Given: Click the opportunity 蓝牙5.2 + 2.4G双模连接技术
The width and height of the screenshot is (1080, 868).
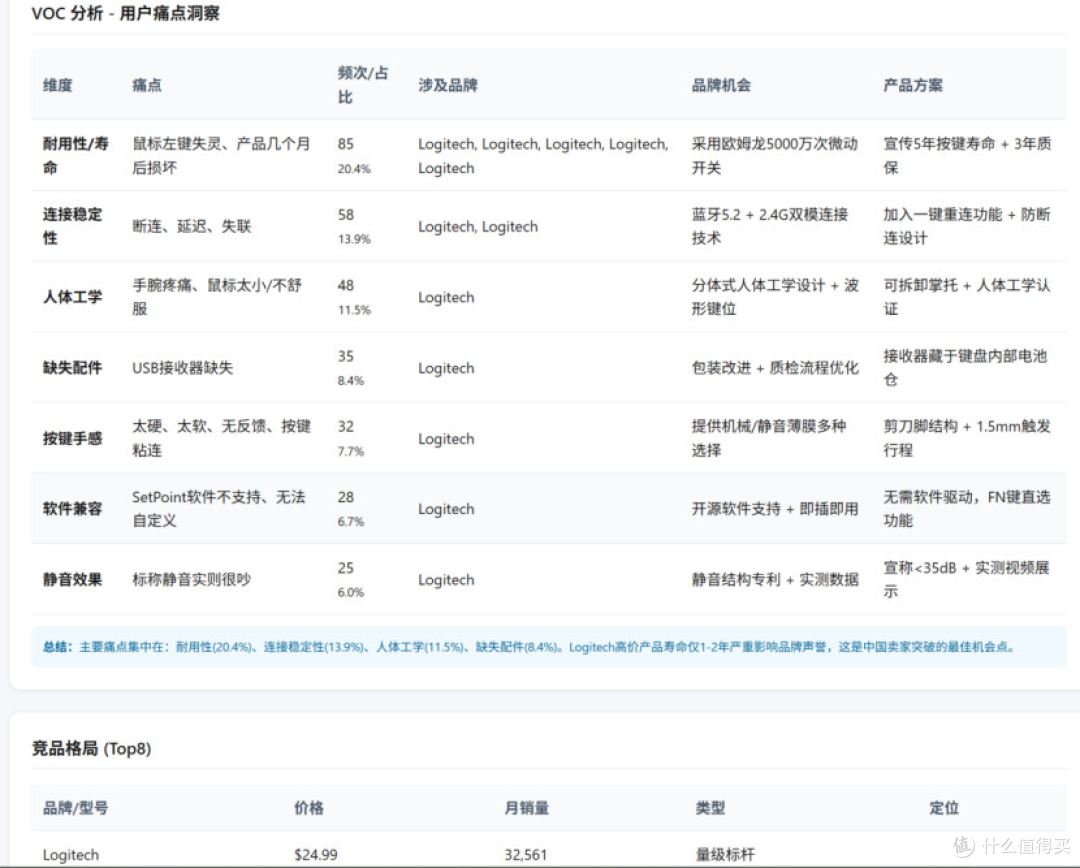Looking at the screenshot, I should click(x=770, y=226).
